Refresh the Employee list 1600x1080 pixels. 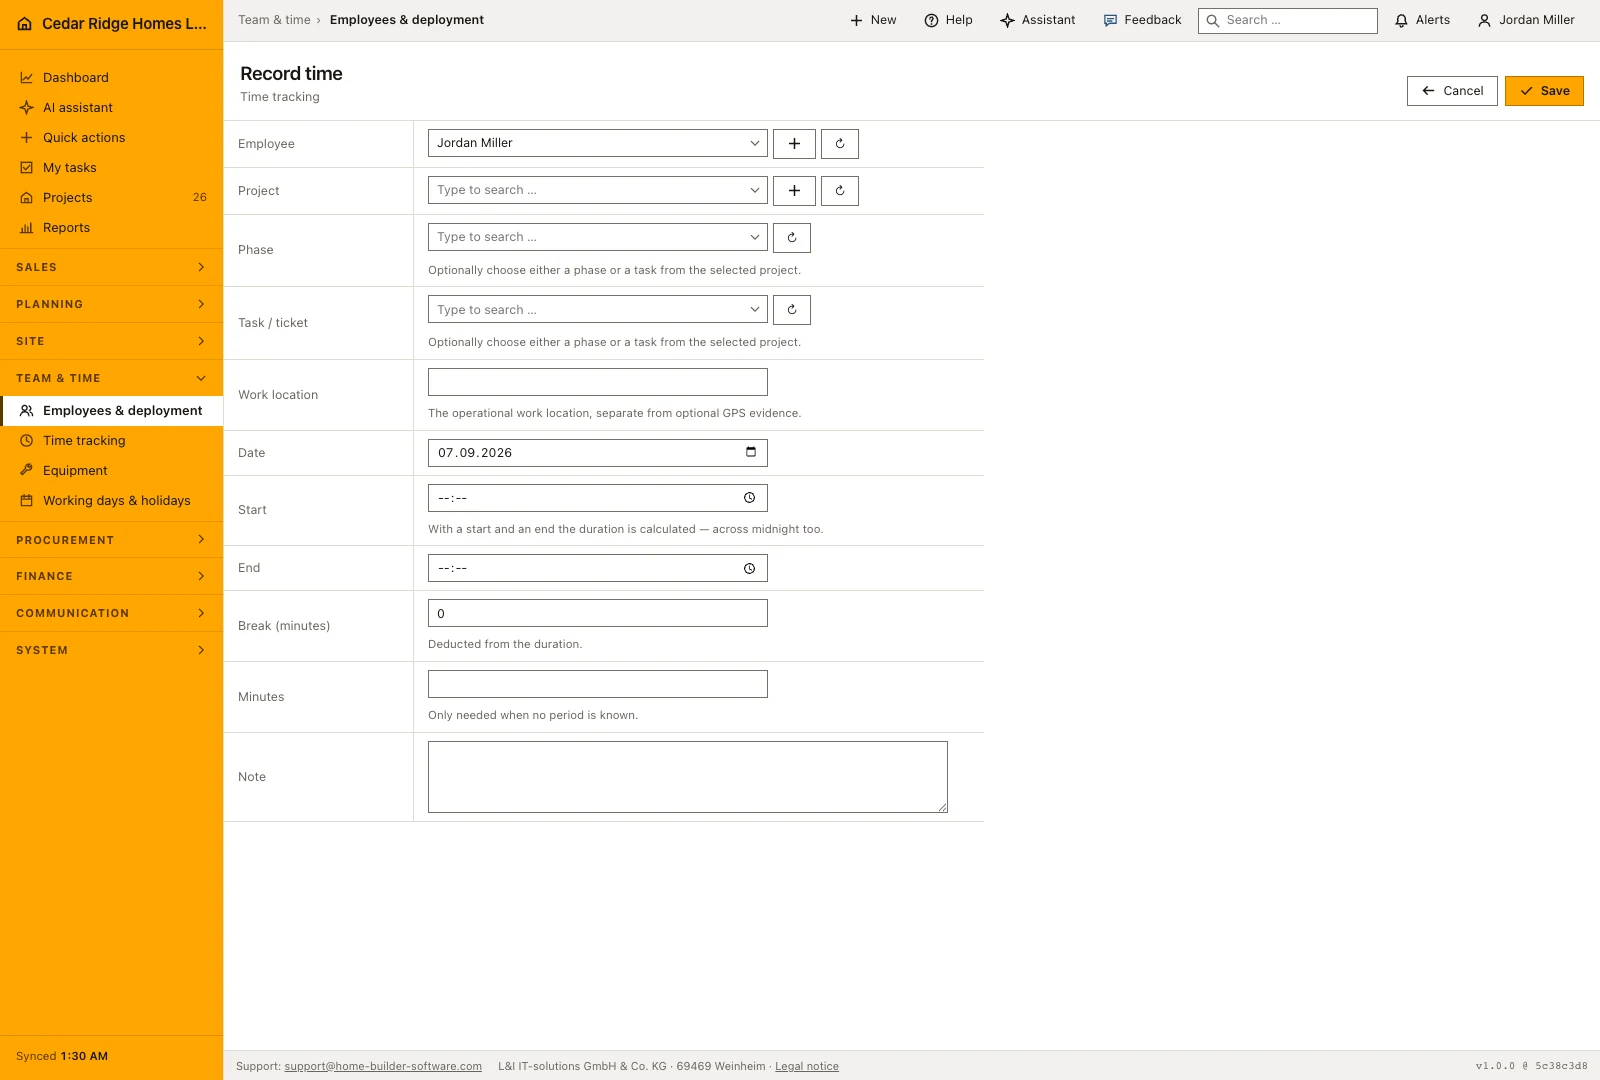[x=840, y=143]
